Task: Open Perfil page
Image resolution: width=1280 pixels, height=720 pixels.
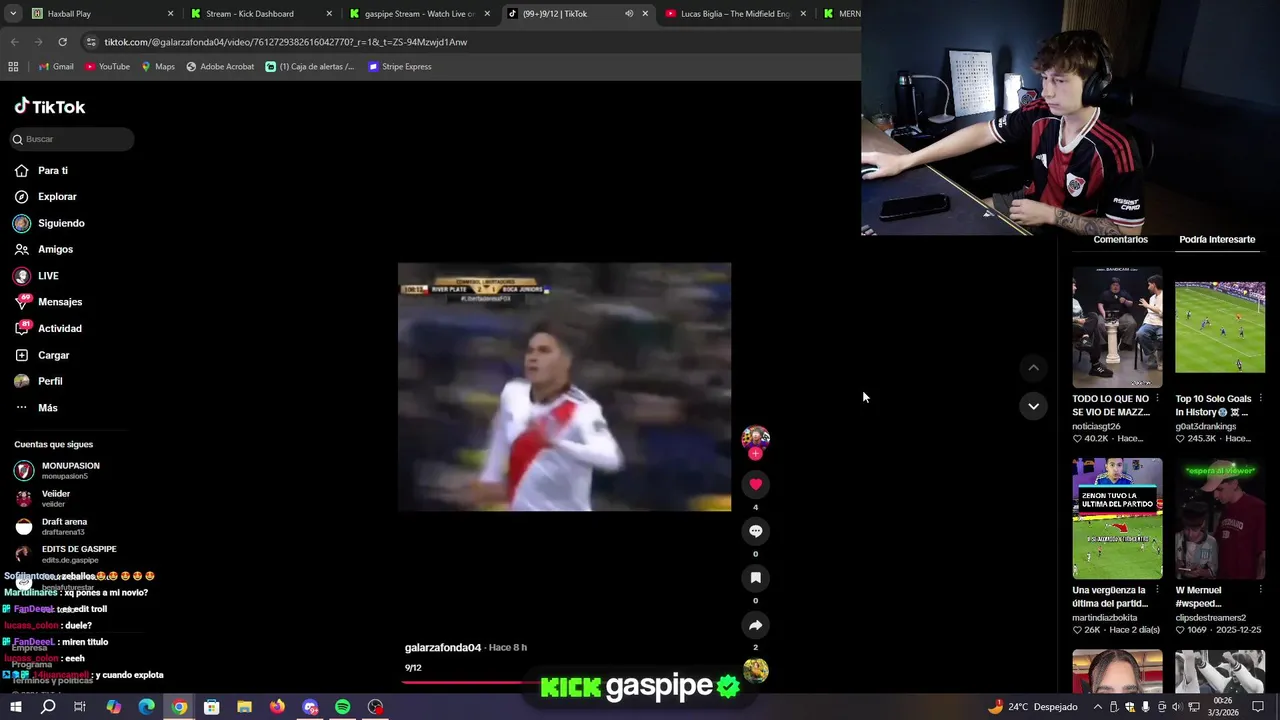Action: coord(39,381)
